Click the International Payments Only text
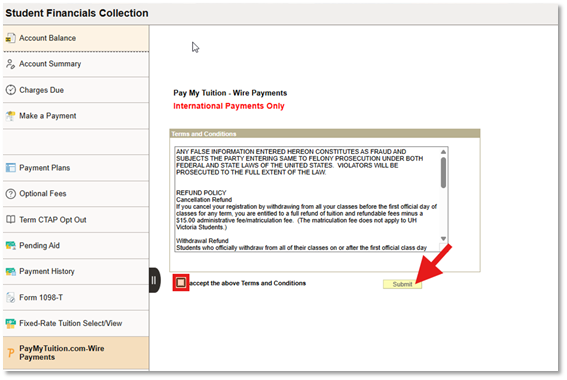Screen dimensions: 567x380 (x=229, y=106)
